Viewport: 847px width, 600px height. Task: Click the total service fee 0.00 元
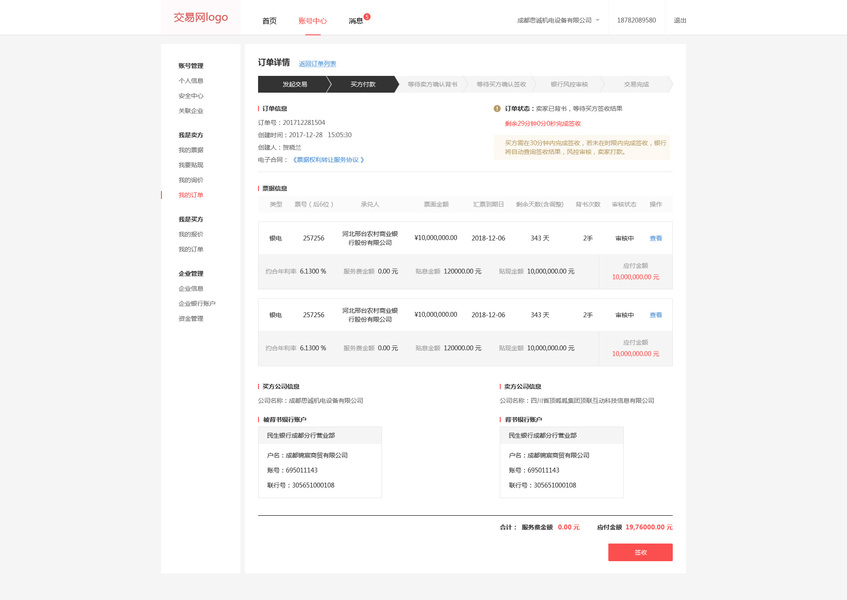click(568, 527)
